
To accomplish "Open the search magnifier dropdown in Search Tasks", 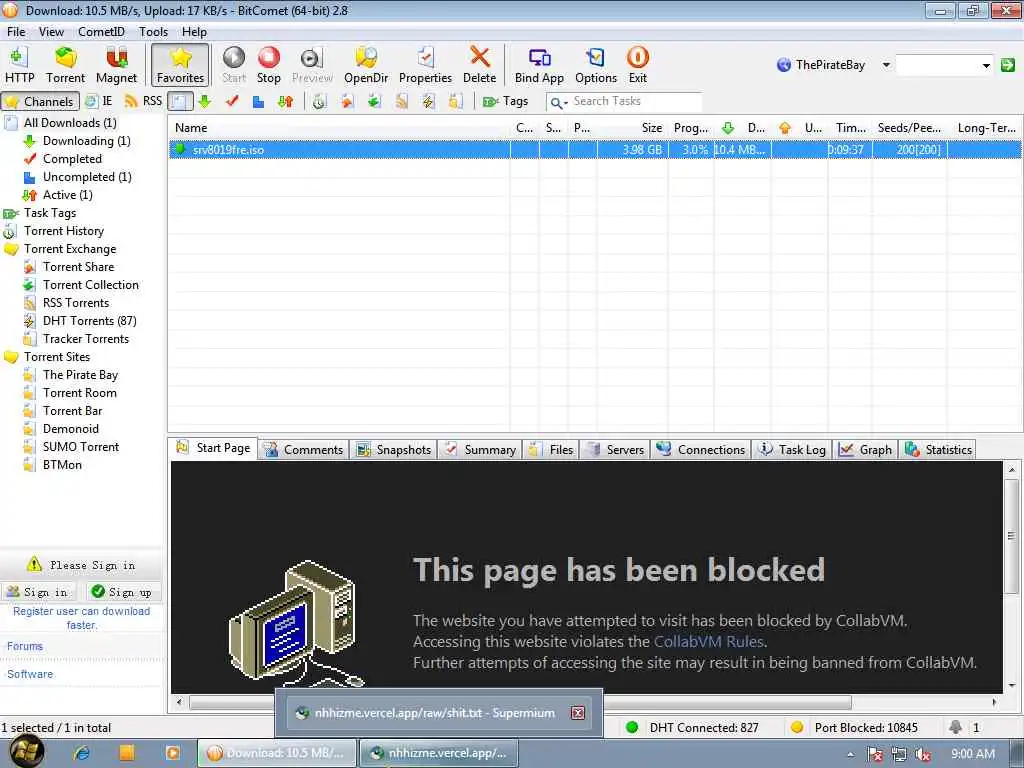I will coord(558,103).
